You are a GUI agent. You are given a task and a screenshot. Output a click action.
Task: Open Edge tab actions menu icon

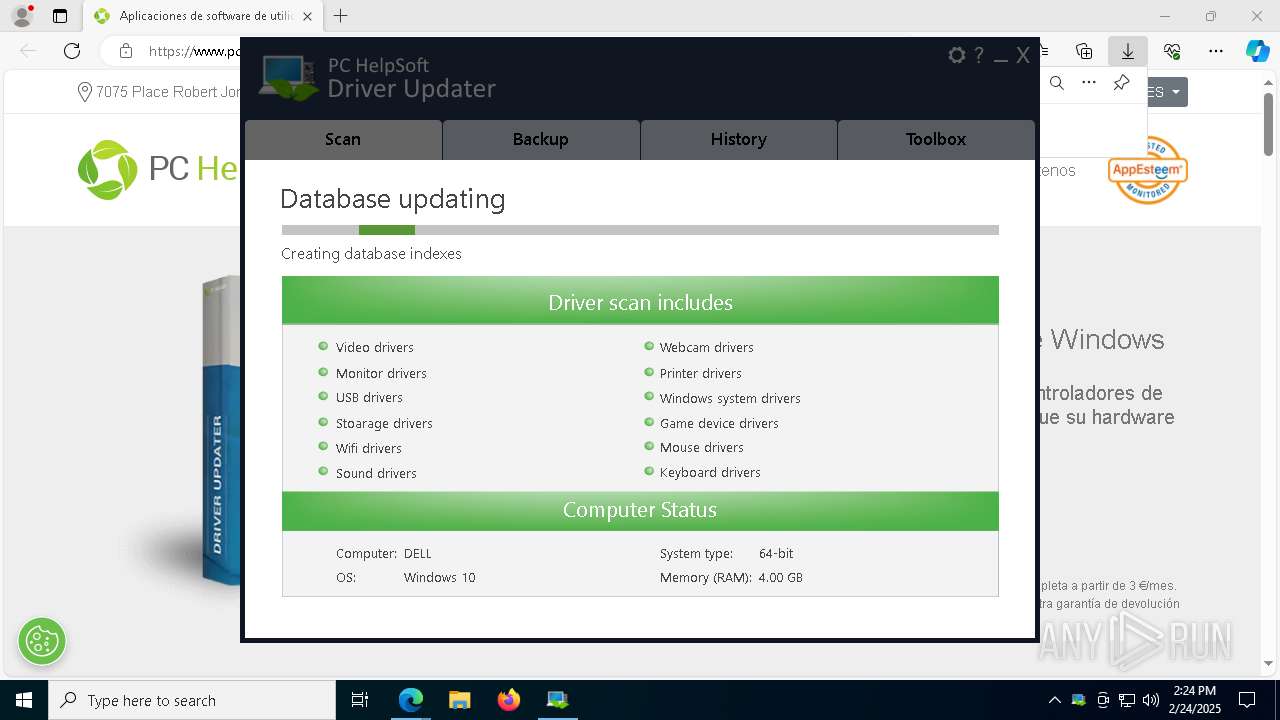pyautogui.click(x=60, y=16)
